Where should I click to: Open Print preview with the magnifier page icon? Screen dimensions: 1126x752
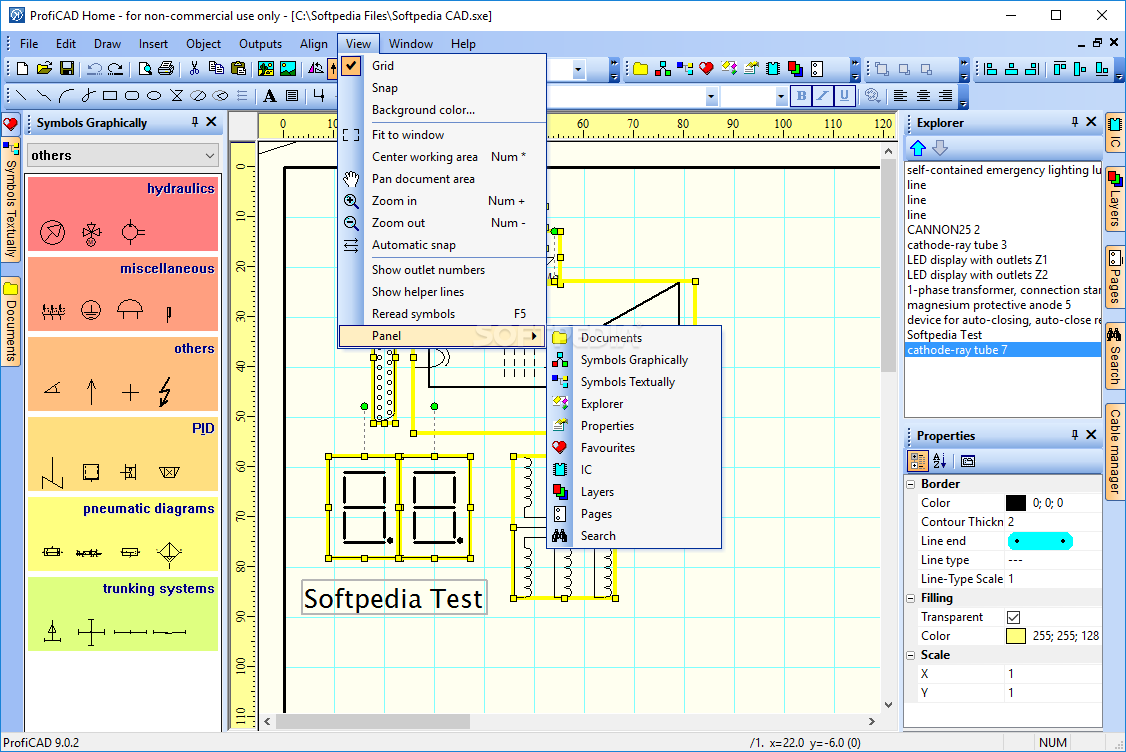(x=145, y=68)
